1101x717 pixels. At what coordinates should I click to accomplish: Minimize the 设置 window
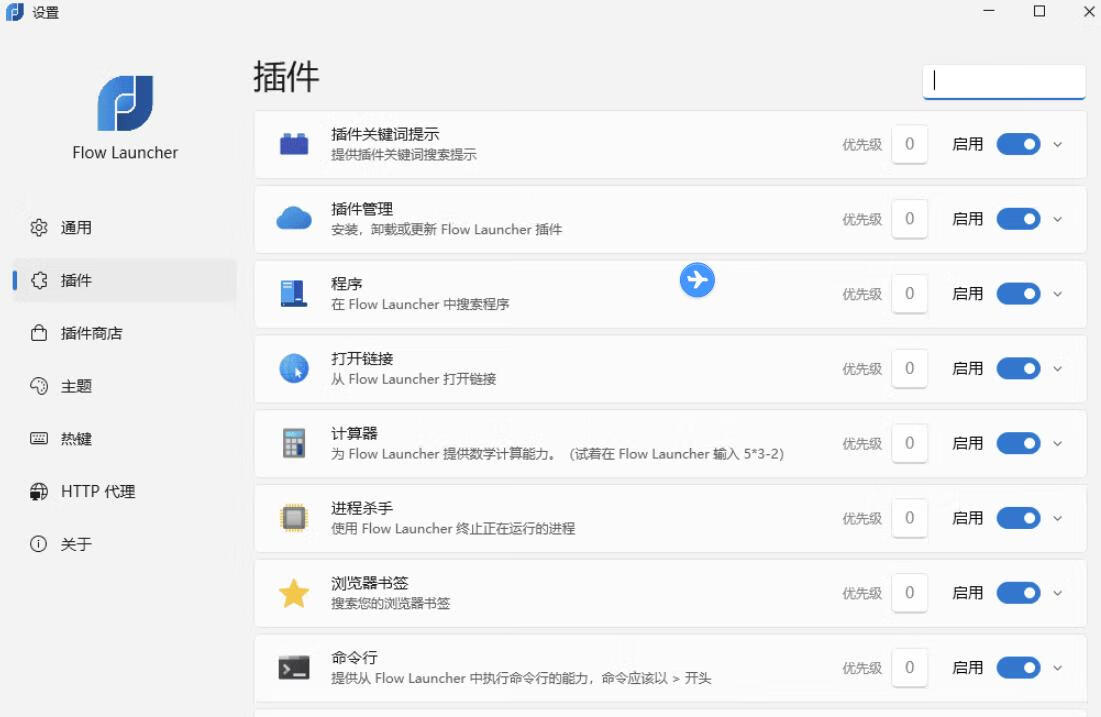coord(989,11)
